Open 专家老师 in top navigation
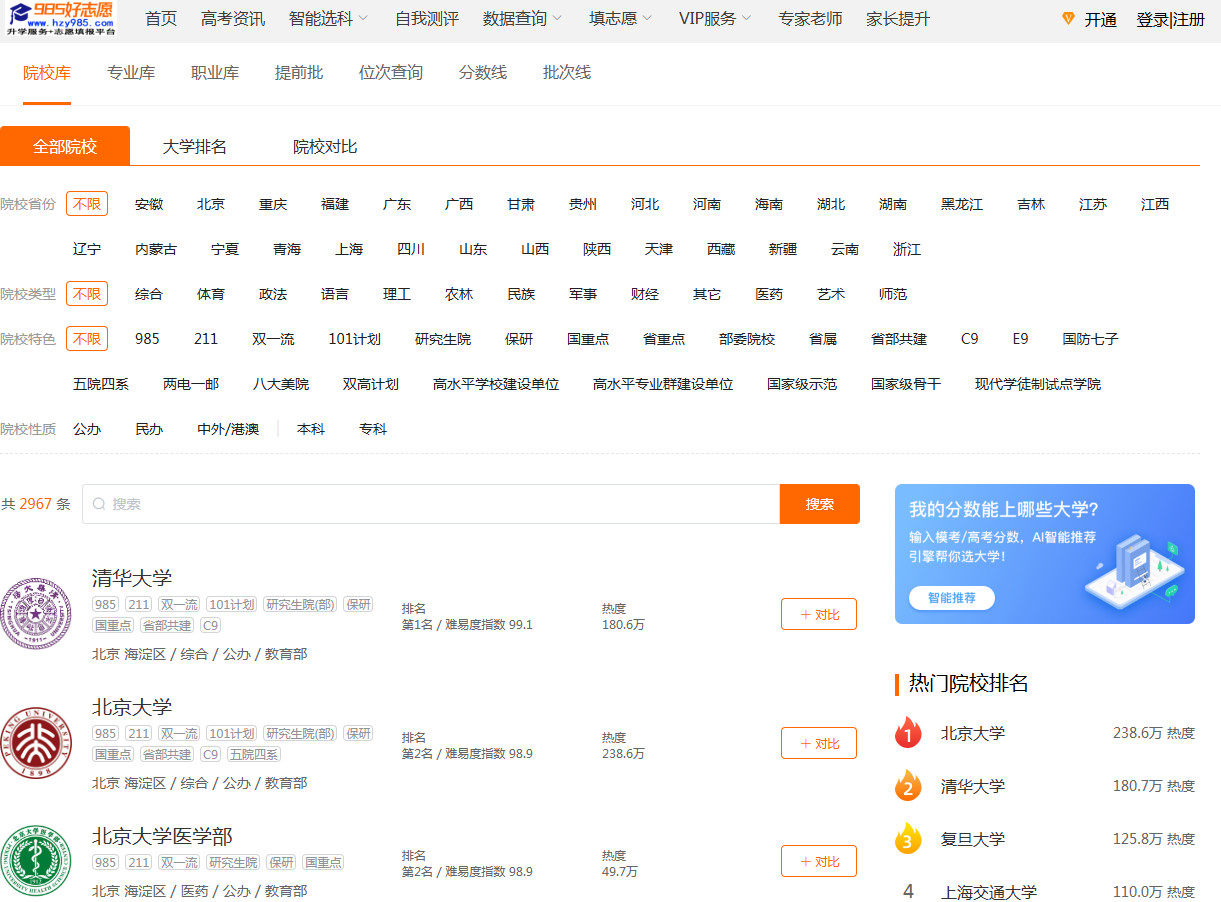 coord(810,19)
